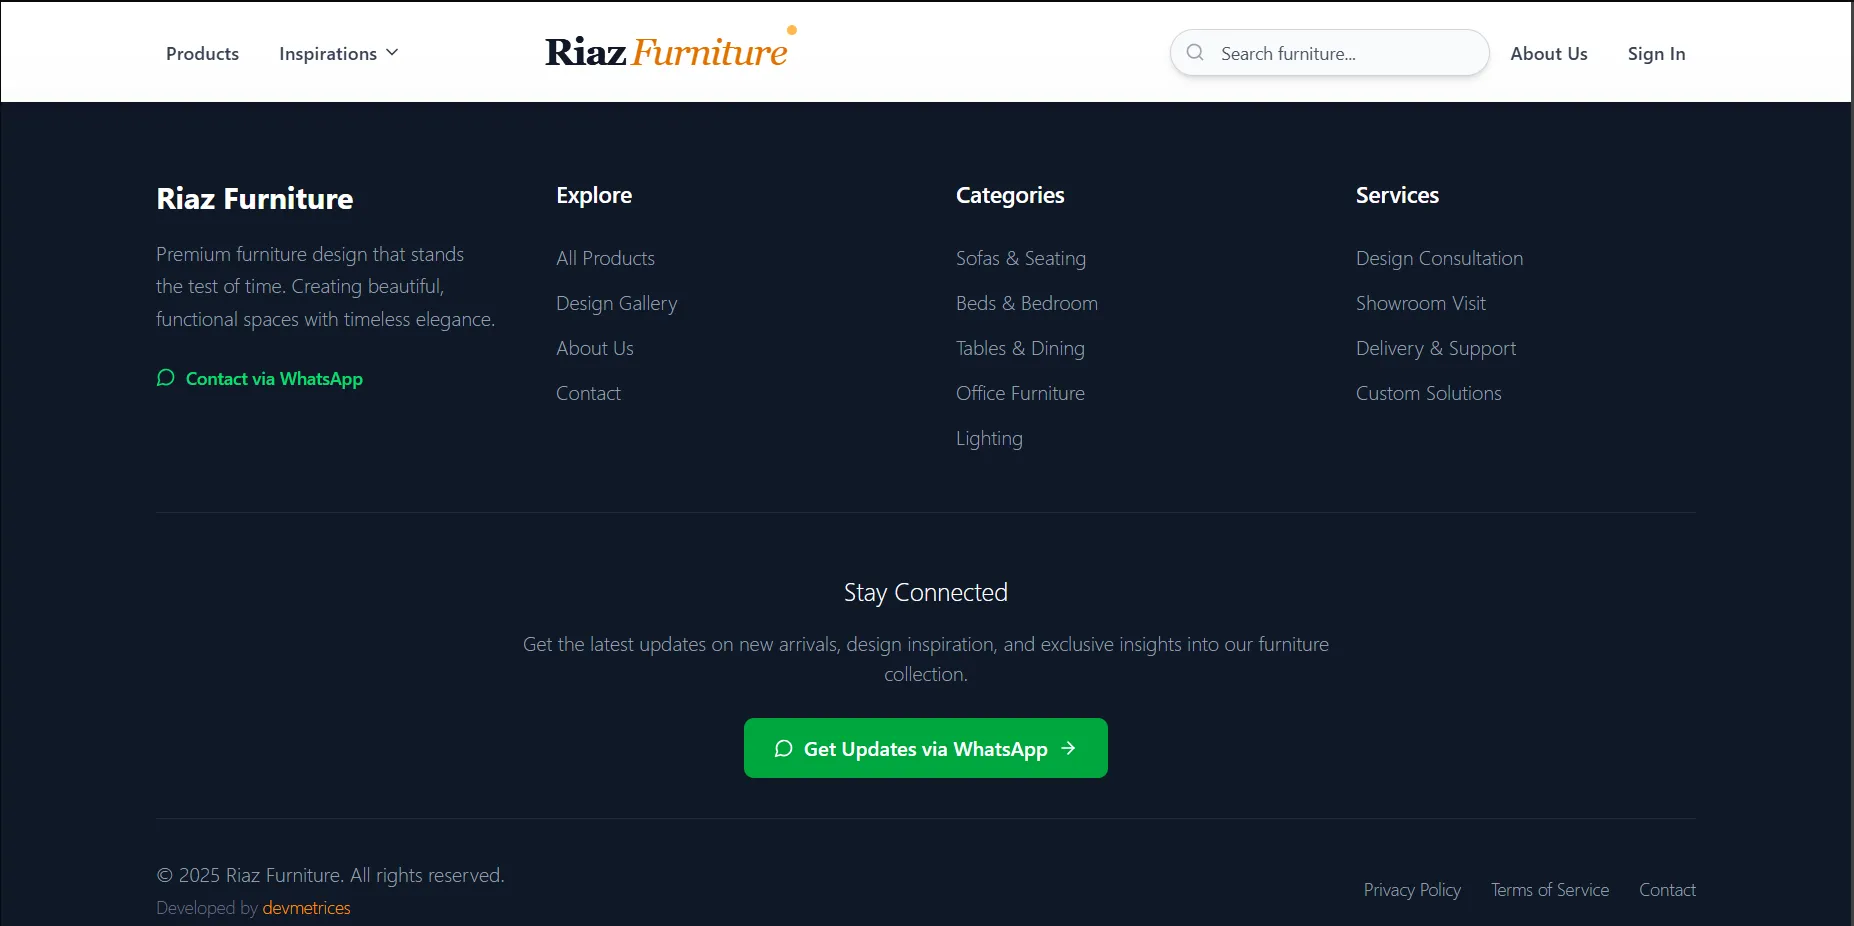Open Design Consultation service
This screenshot has width=1854, height=926.
tap(1439, 258)
